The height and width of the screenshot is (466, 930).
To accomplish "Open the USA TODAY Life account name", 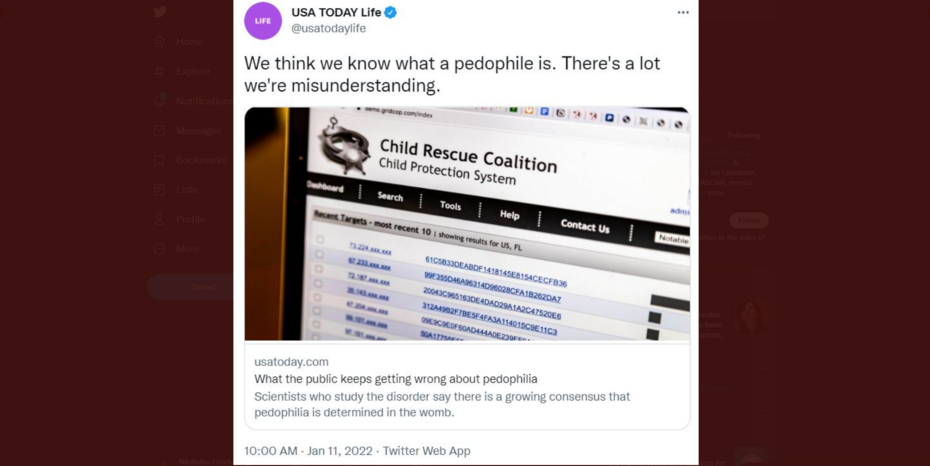I will click(336, 12).
